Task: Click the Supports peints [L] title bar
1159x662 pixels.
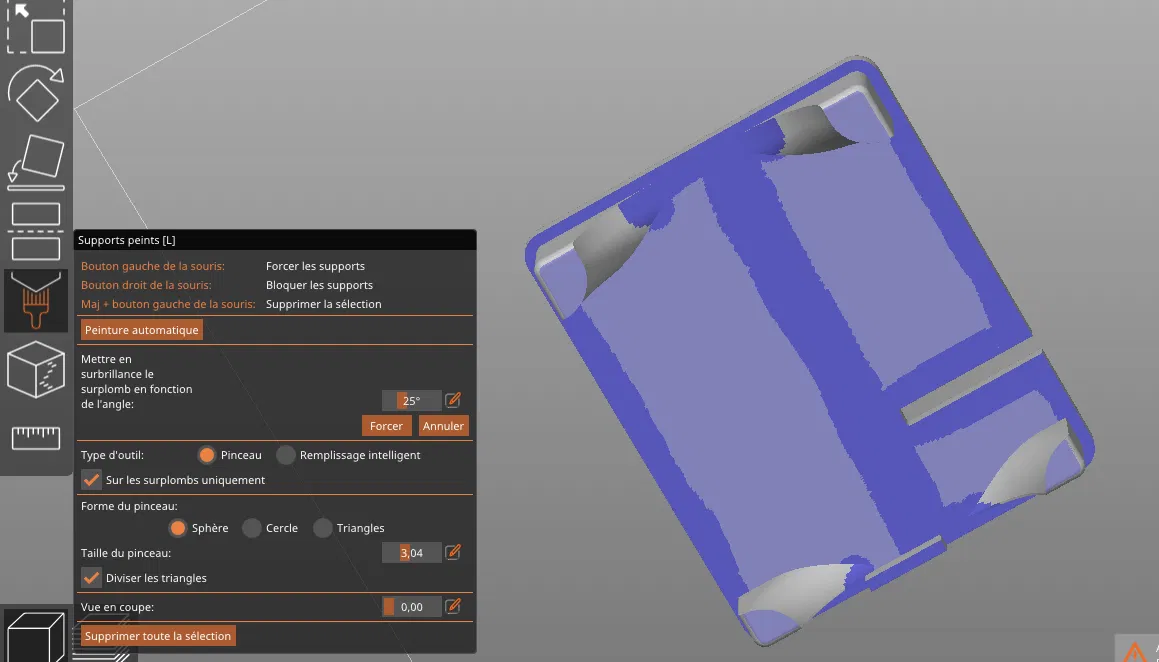Action: 275,239
